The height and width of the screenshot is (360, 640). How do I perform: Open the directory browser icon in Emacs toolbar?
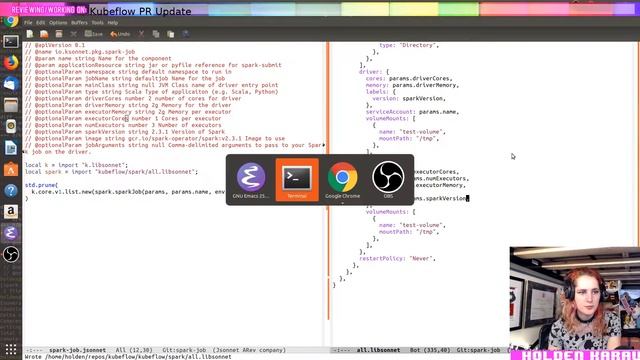pyautogui.click(x=59, y=34)
